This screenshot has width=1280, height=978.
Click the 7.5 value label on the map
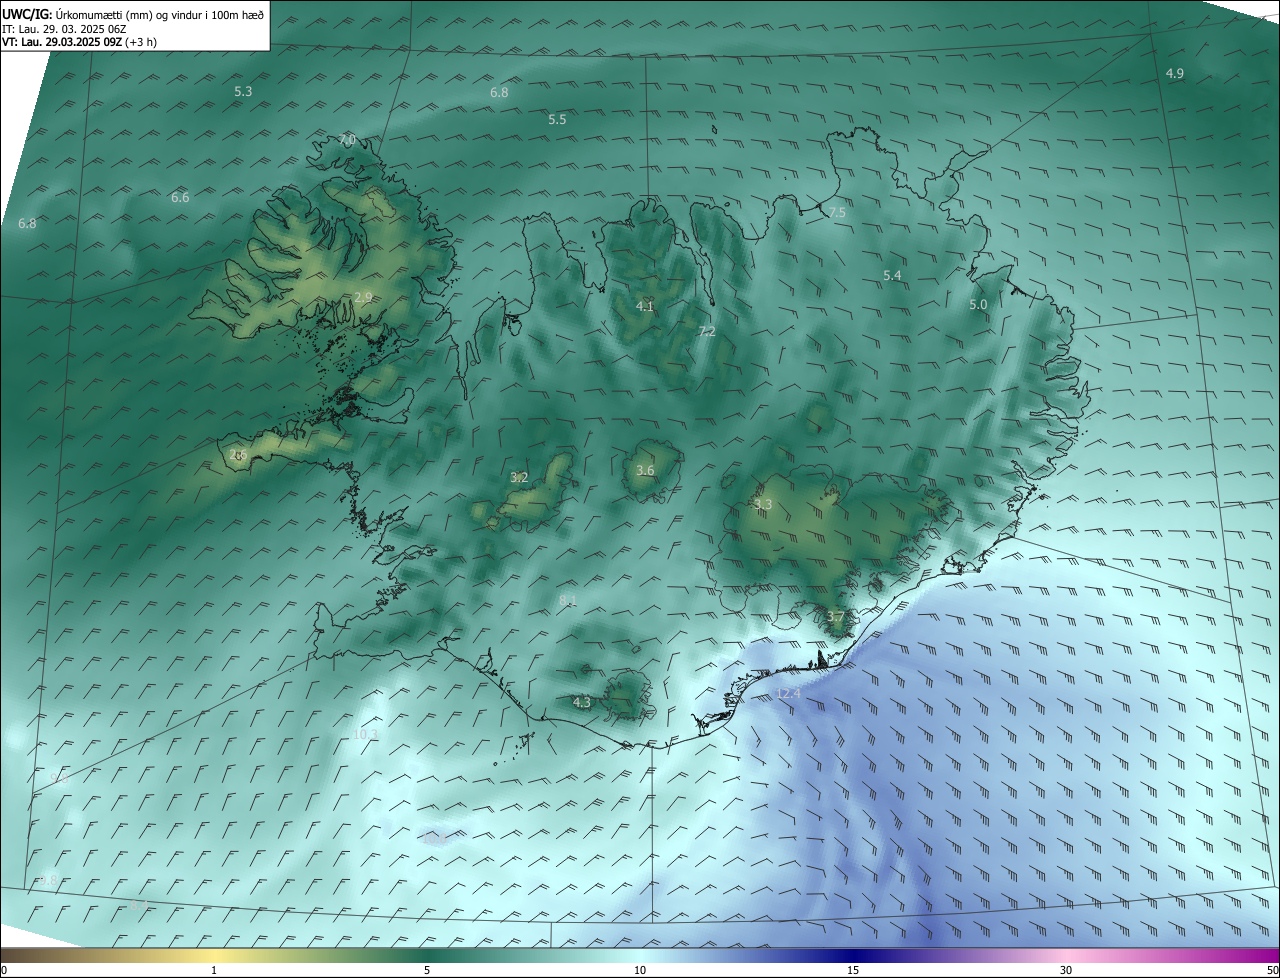[x=837, y=212]
